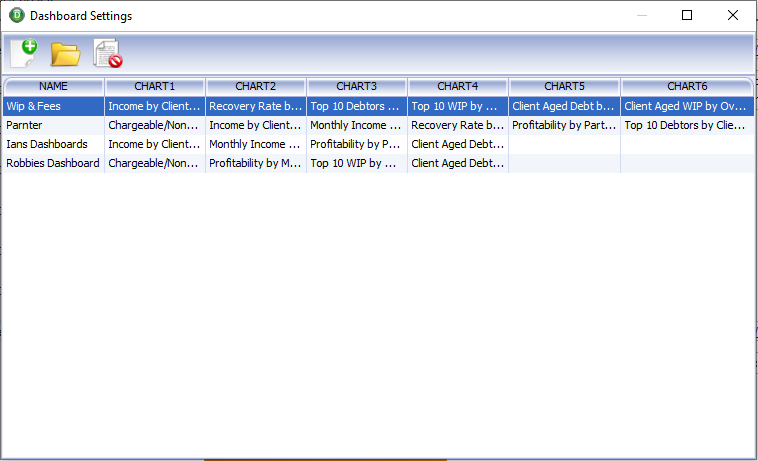This screenshot has width=758, height=461.
Task: Click Monthly Income cell in Ians Dashboards row
Action: click(256, 144)
